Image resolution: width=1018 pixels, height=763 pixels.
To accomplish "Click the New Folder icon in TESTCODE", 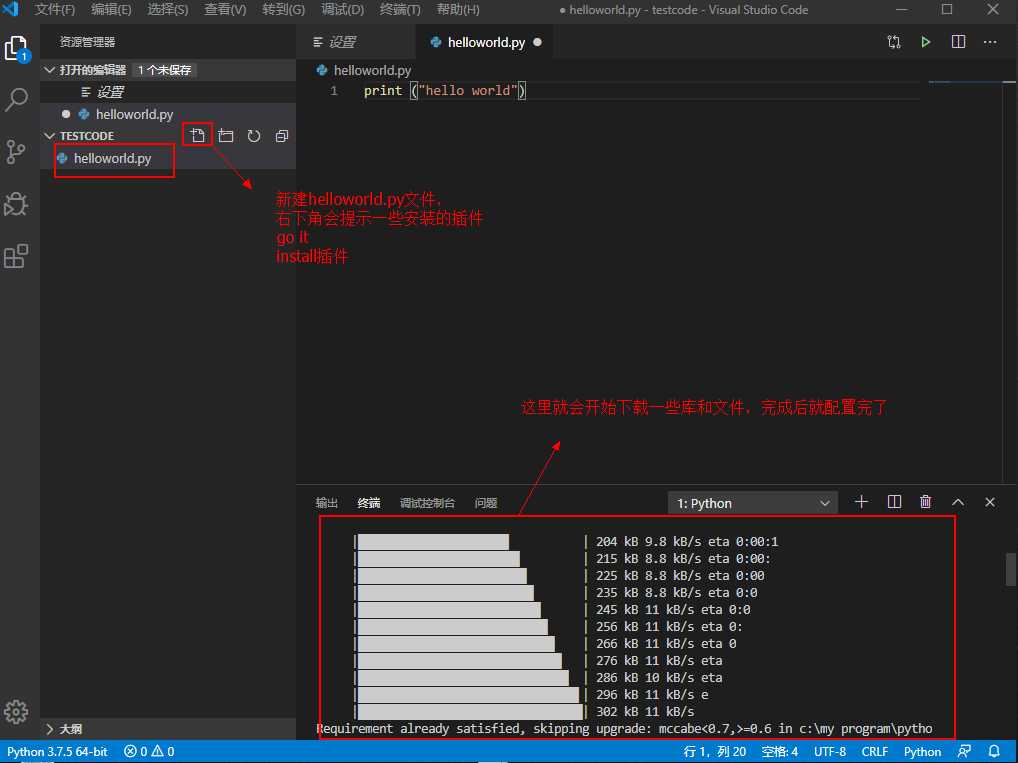I will 225,136.
